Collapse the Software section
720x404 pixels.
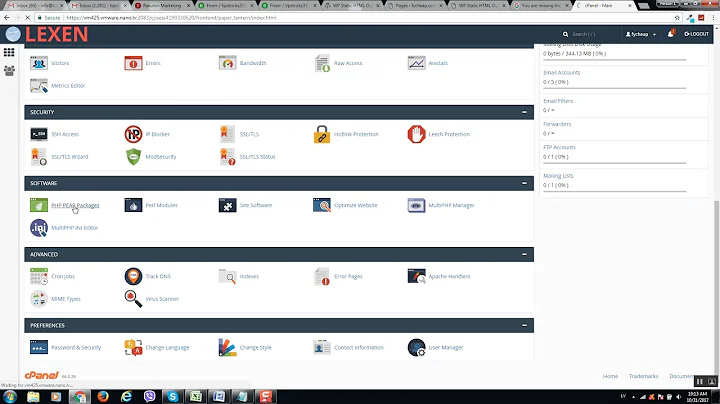(x=524, y=183)
